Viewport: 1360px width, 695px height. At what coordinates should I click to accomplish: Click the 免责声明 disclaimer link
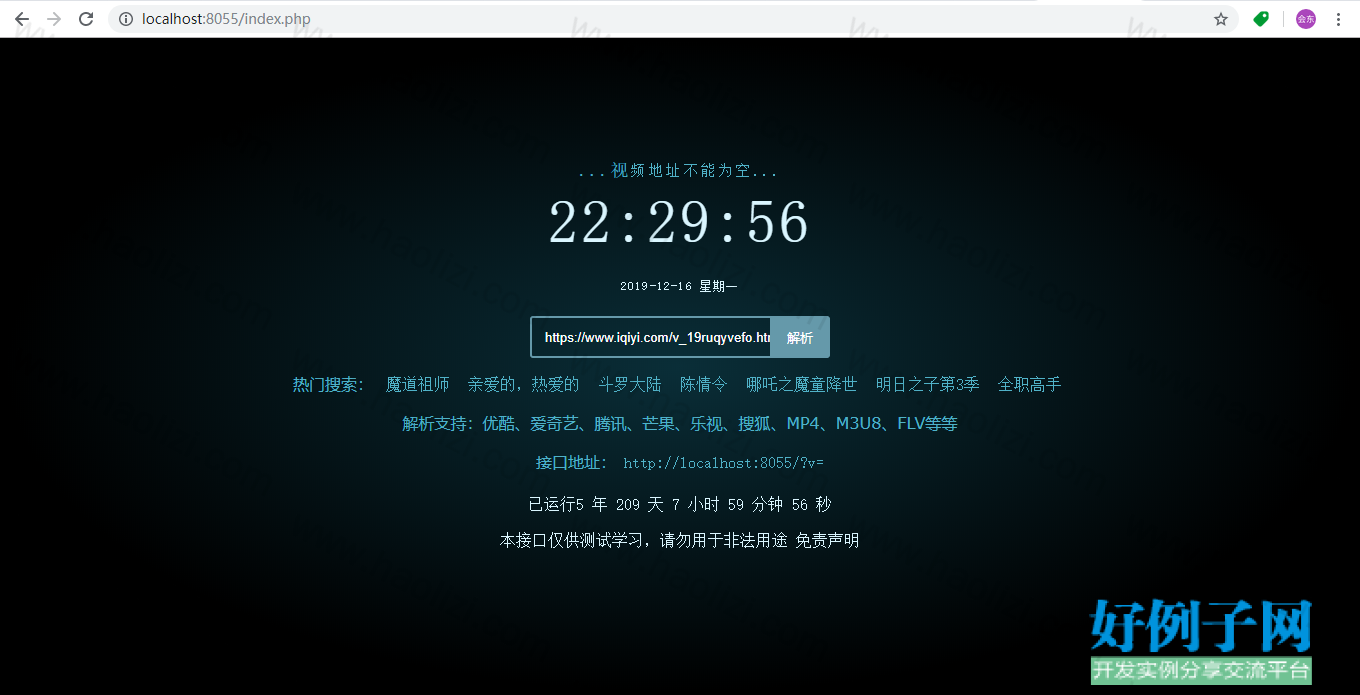pos(827,540)
